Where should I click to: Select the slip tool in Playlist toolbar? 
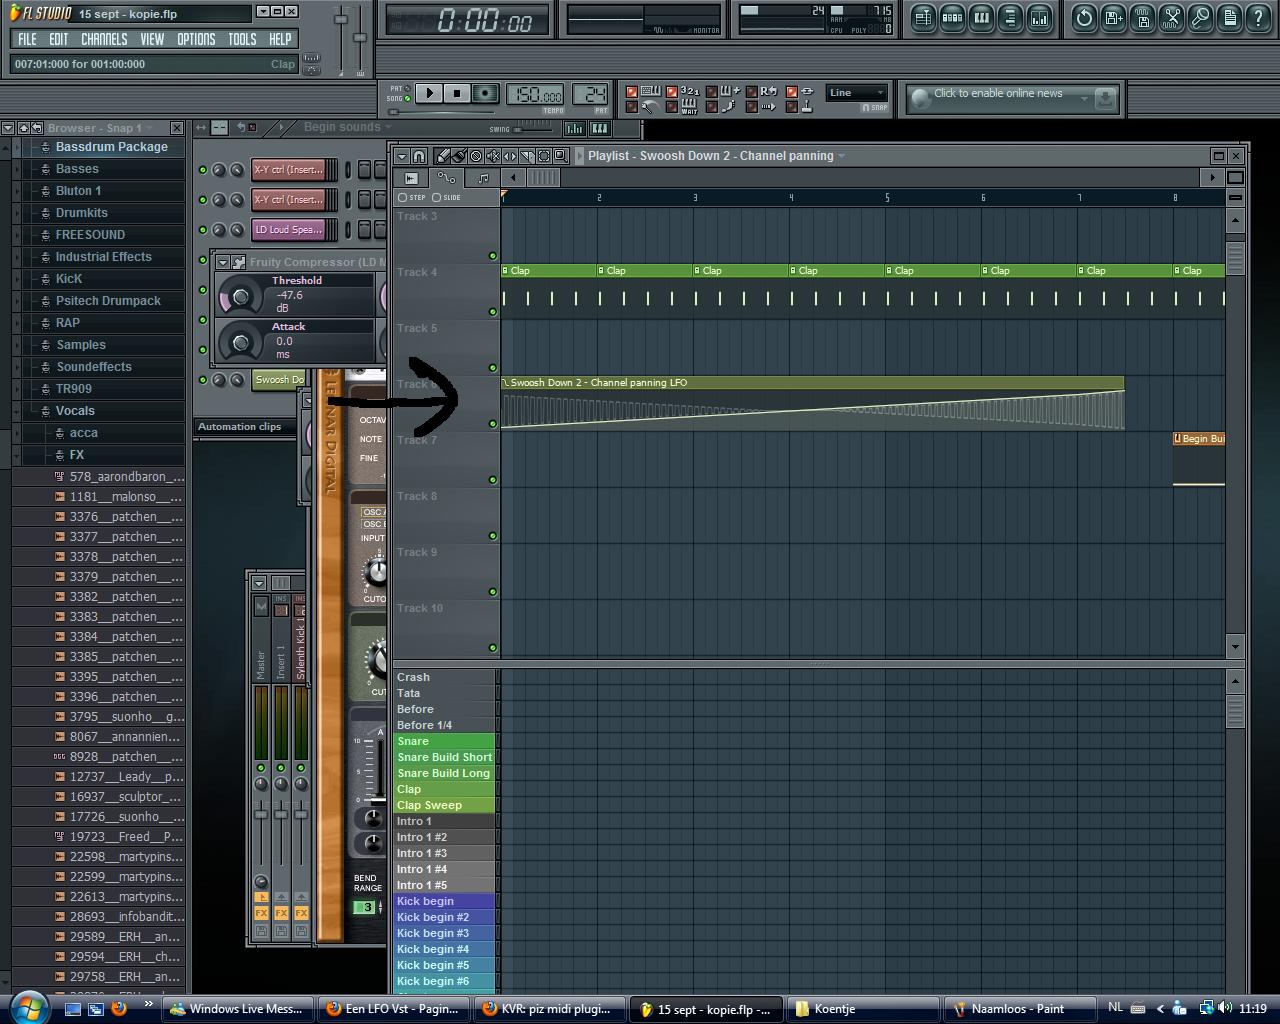(510, 156)
